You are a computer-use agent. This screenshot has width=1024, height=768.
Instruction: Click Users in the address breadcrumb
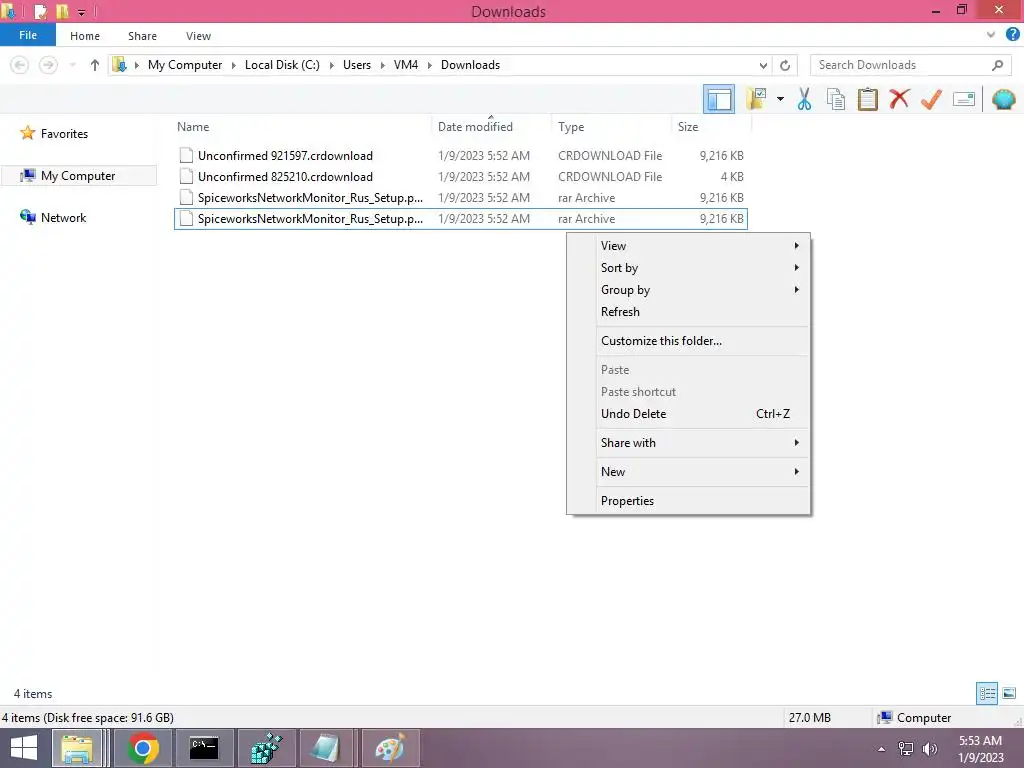click(357, 65)
